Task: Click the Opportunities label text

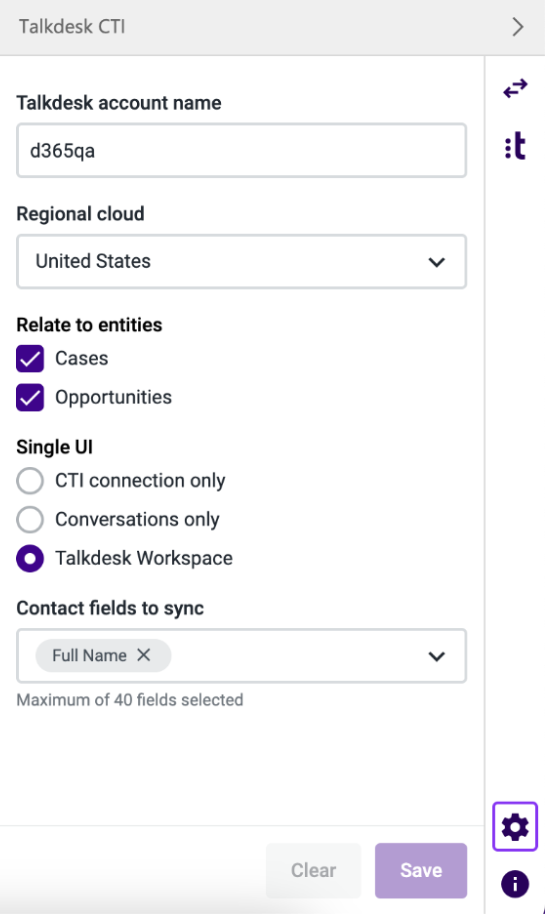Action: (x=113, y=397)
